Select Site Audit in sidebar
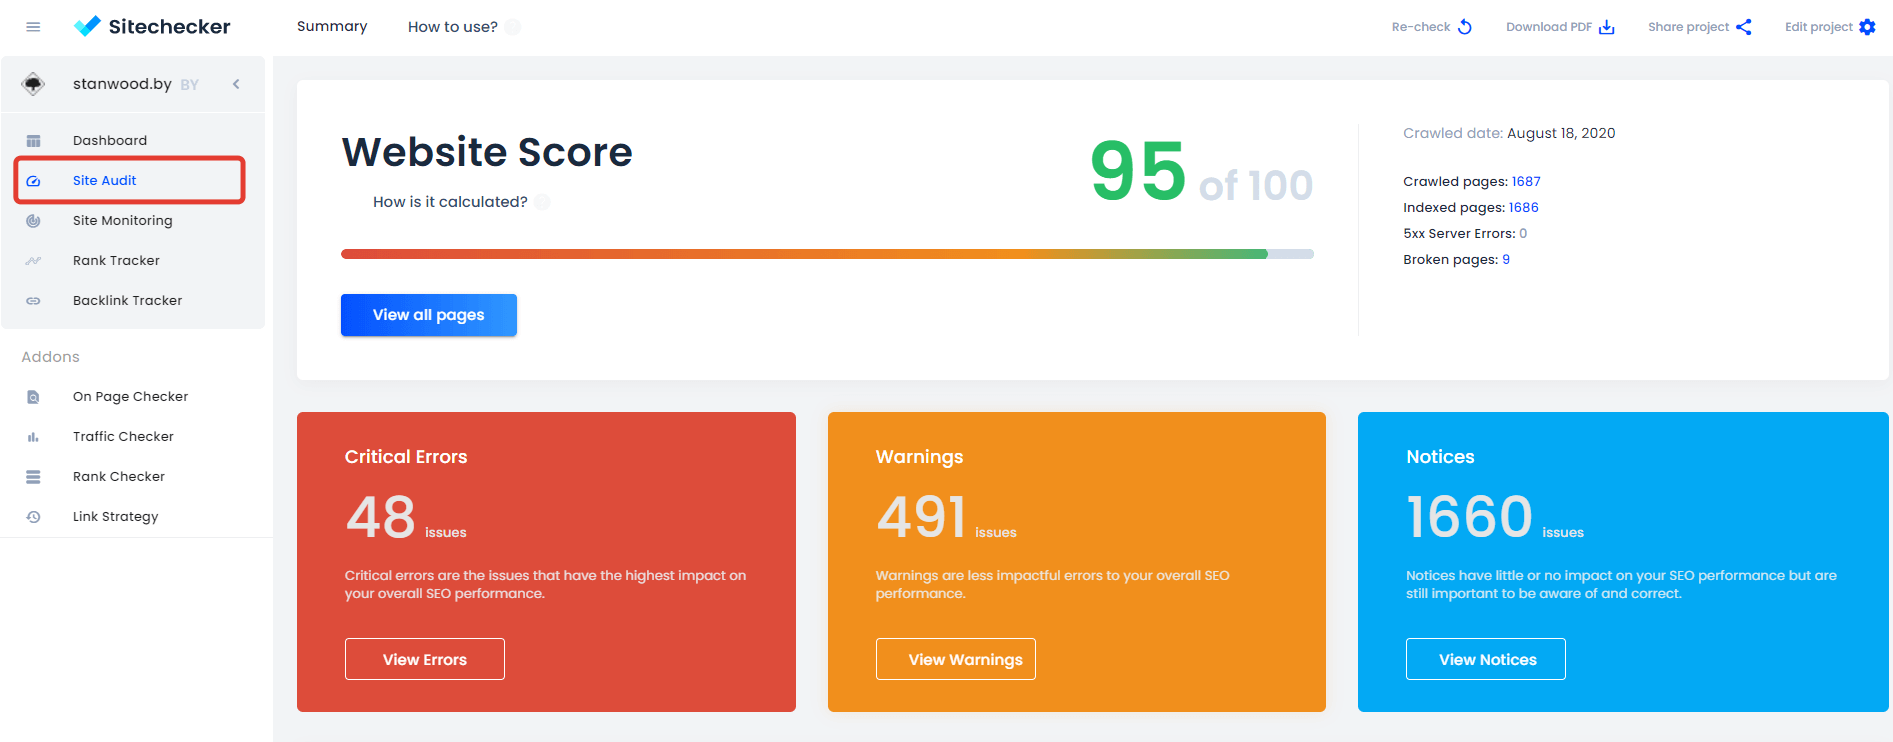 pos(105,181)
